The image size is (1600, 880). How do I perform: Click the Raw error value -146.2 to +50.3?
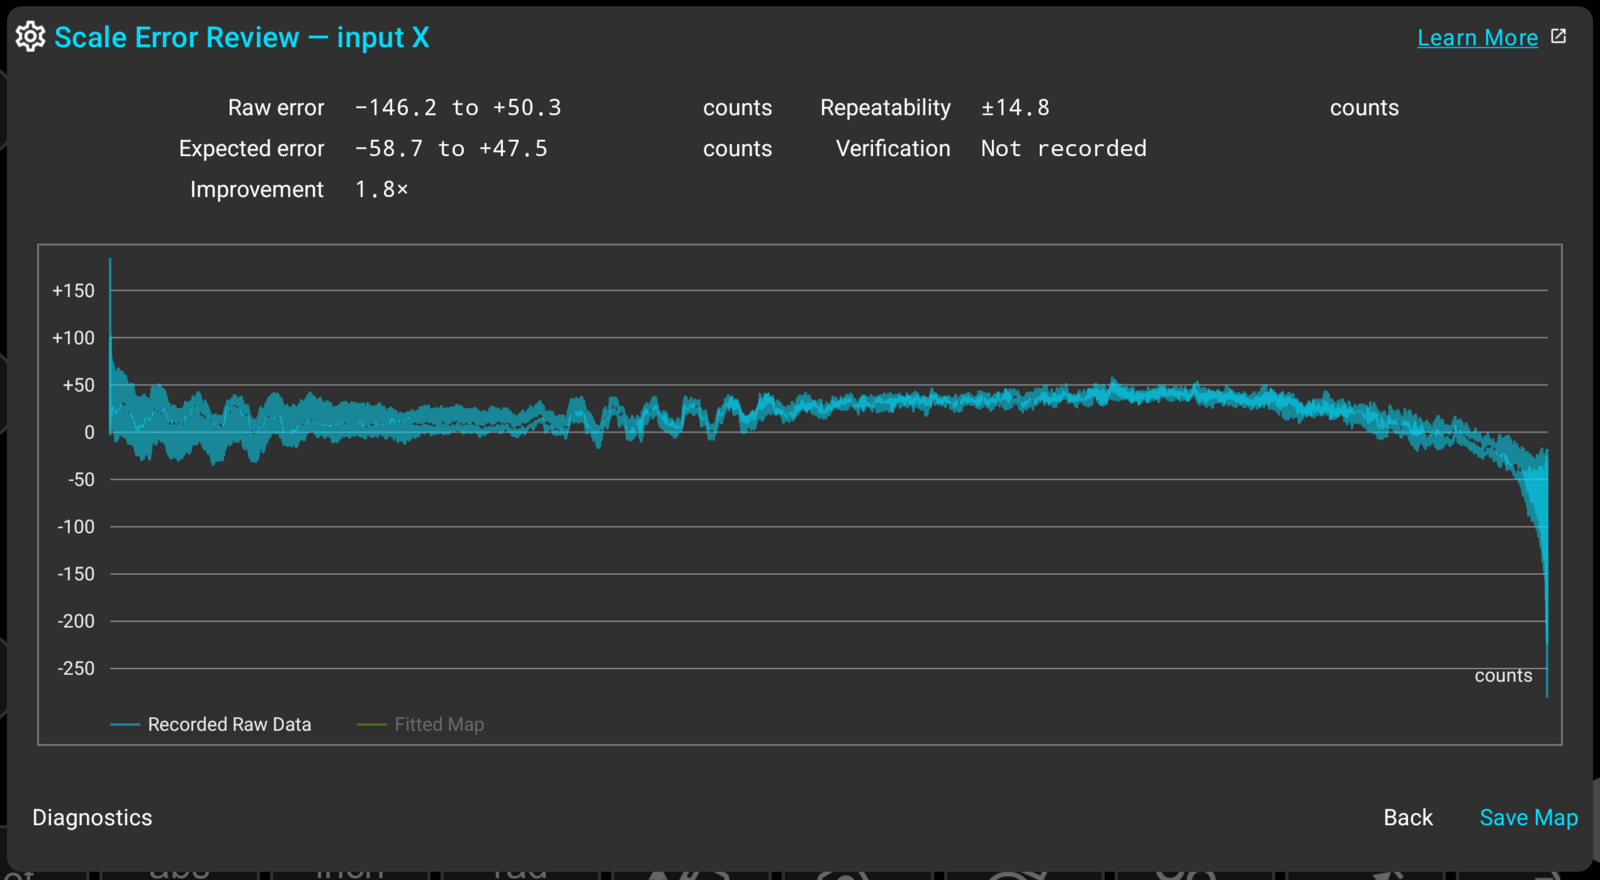[458, 108]
